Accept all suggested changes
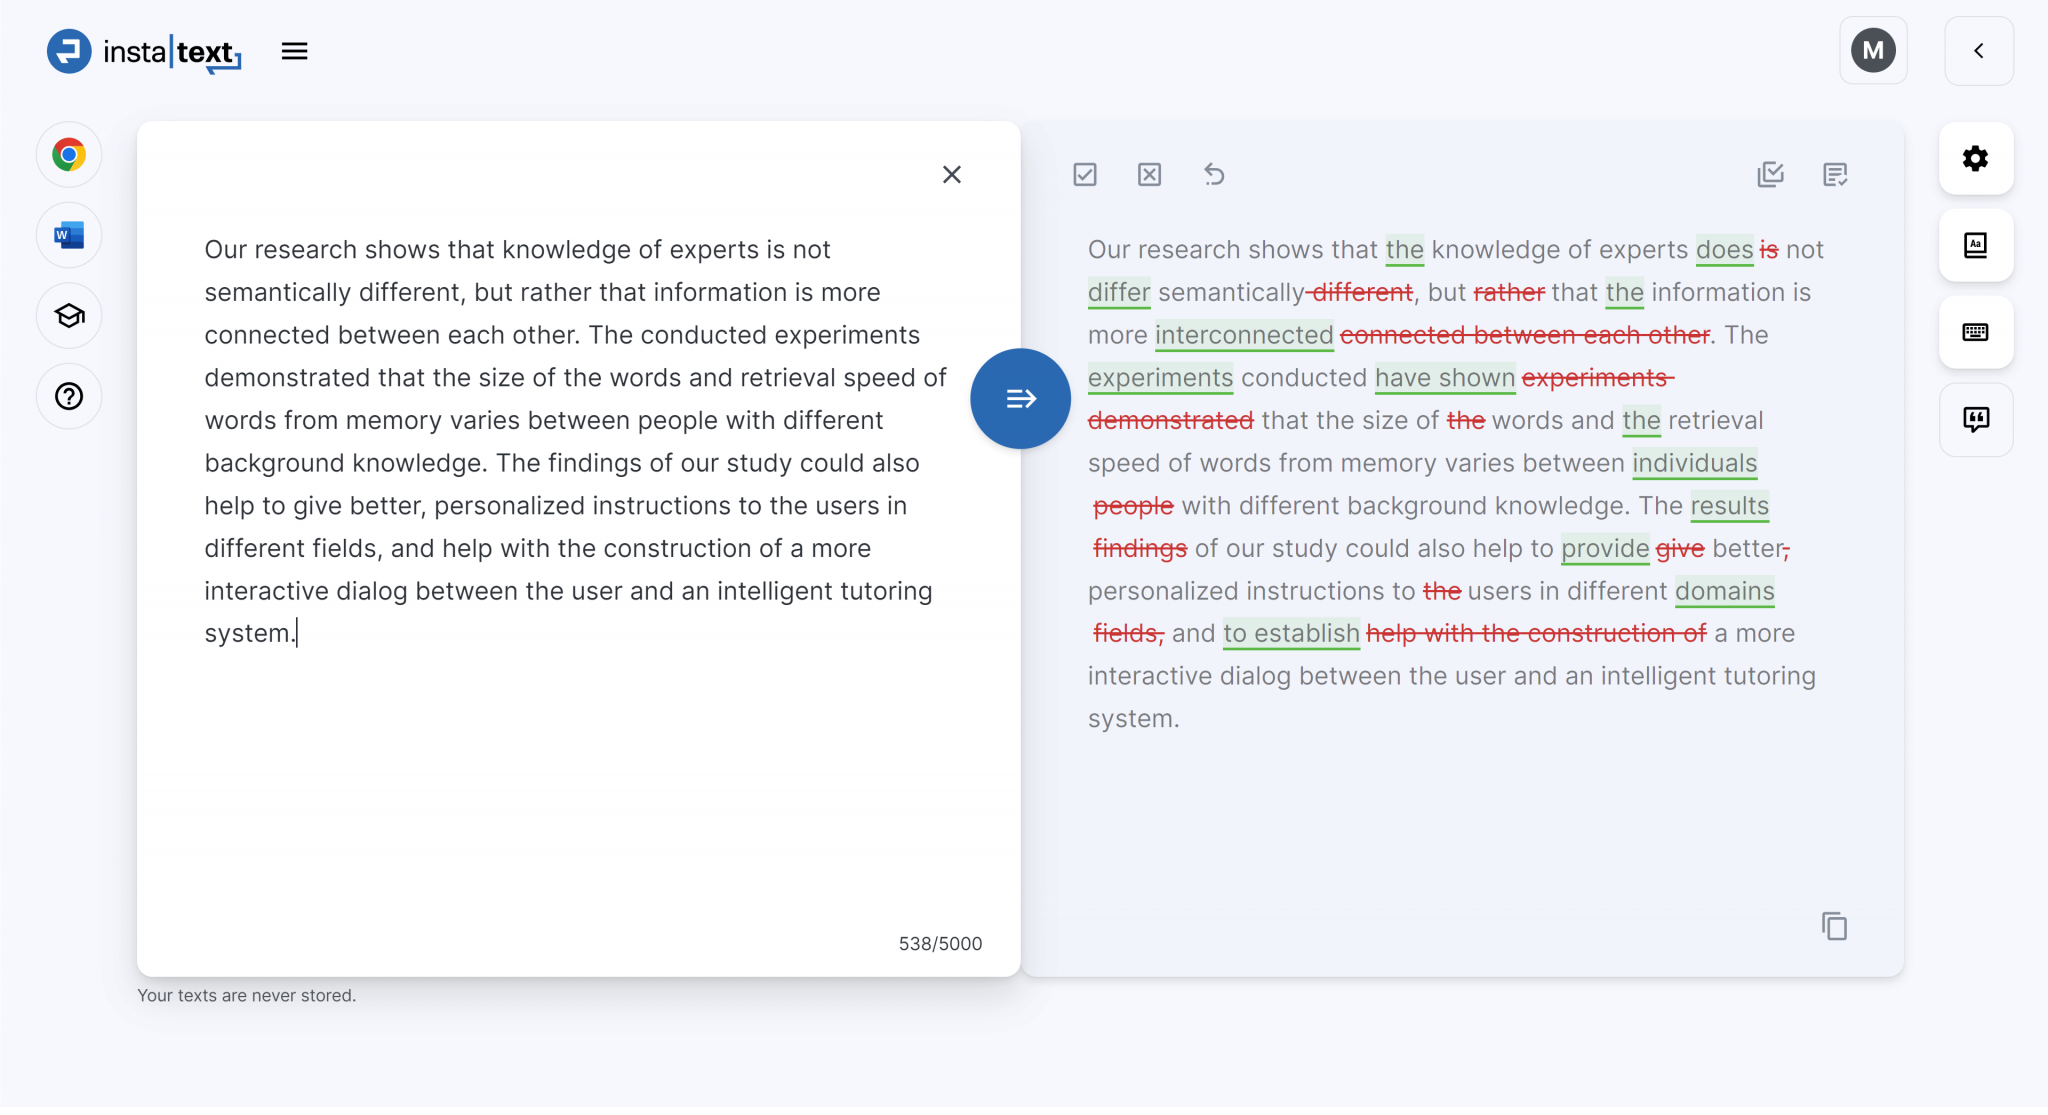This screenshot has width=2048, height=1115. (1085, 174)
